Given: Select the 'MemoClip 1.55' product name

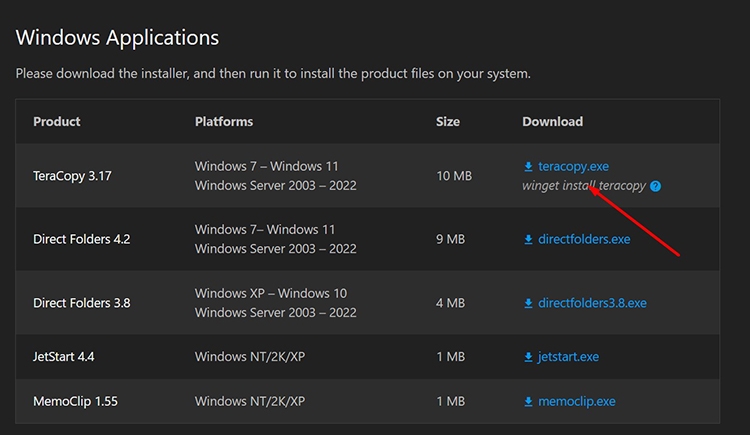Looking at the screenshot, I should [75, 402].
